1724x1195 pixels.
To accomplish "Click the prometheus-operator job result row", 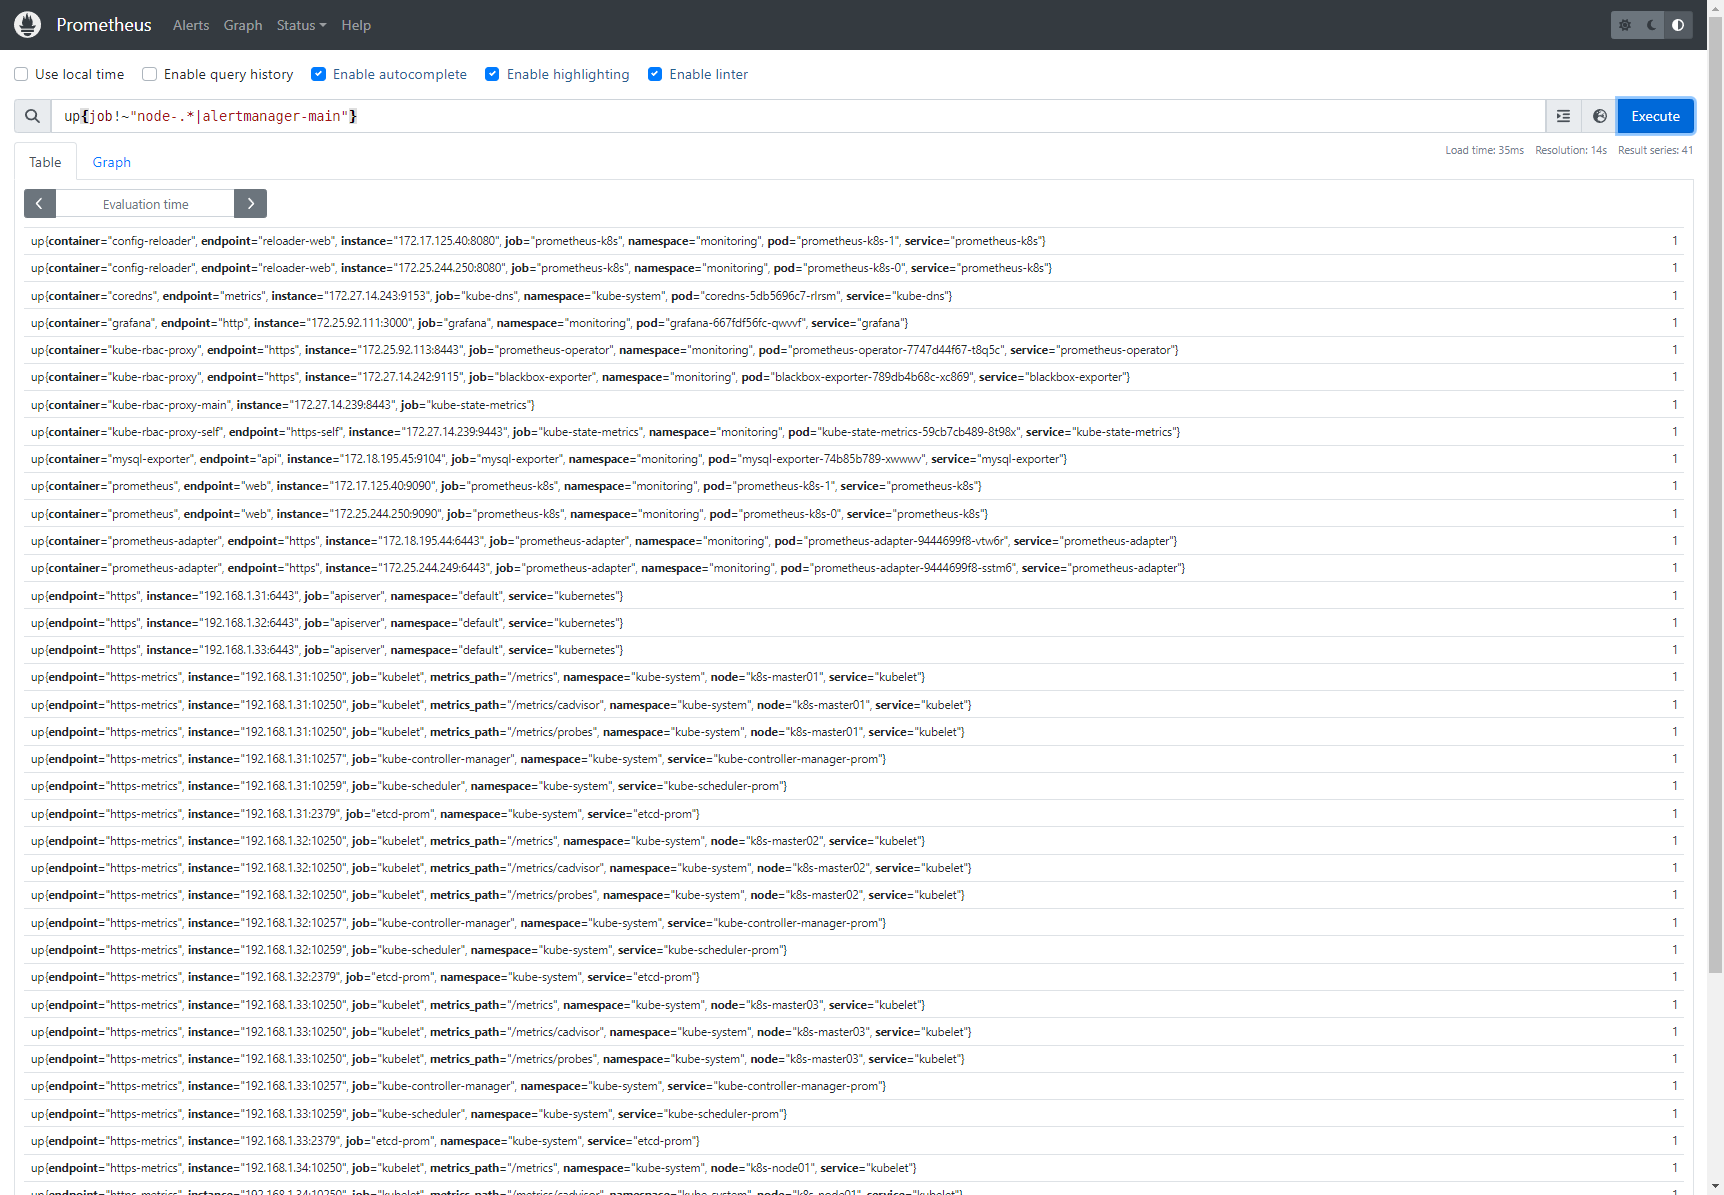I will coord(854,350).
